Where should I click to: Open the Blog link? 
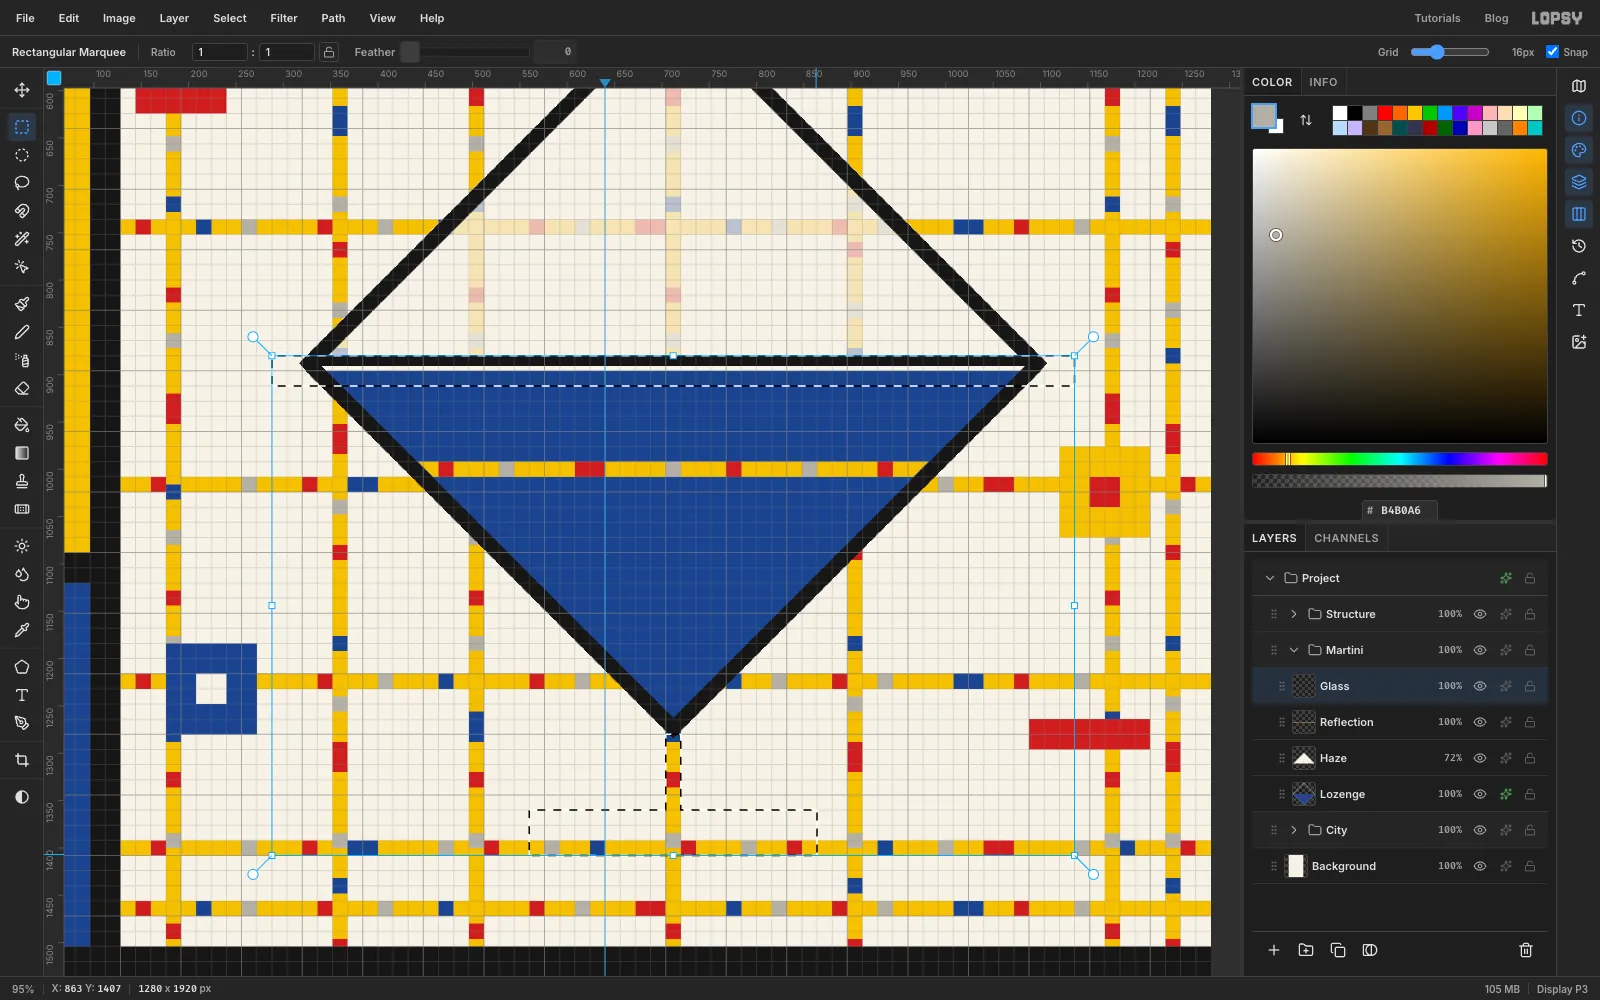(x=1496, y=18)
